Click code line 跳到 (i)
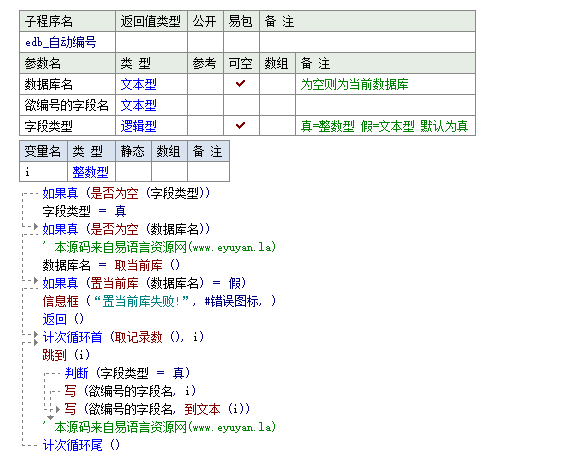 coord(66,355)
